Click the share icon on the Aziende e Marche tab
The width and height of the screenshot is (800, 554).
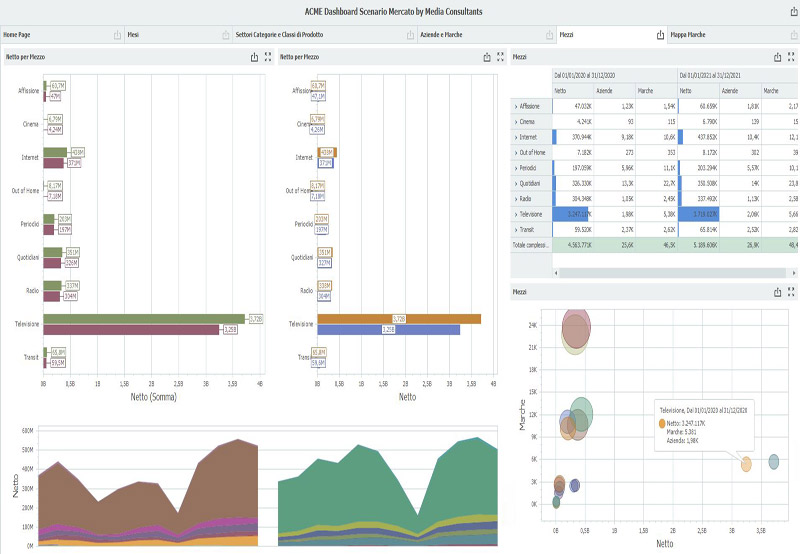(546, 35)
